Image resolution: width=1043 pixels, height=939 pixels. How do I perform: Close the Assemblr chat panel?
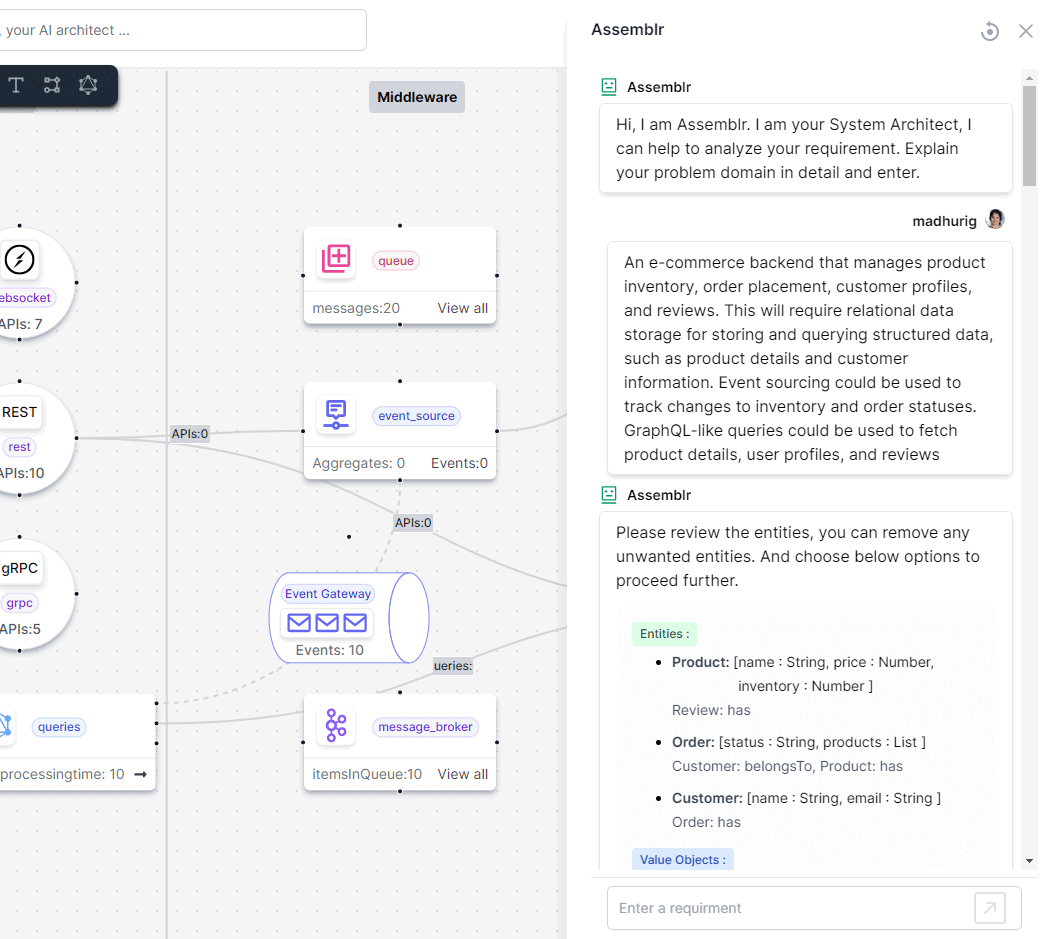coord(1025,31)
